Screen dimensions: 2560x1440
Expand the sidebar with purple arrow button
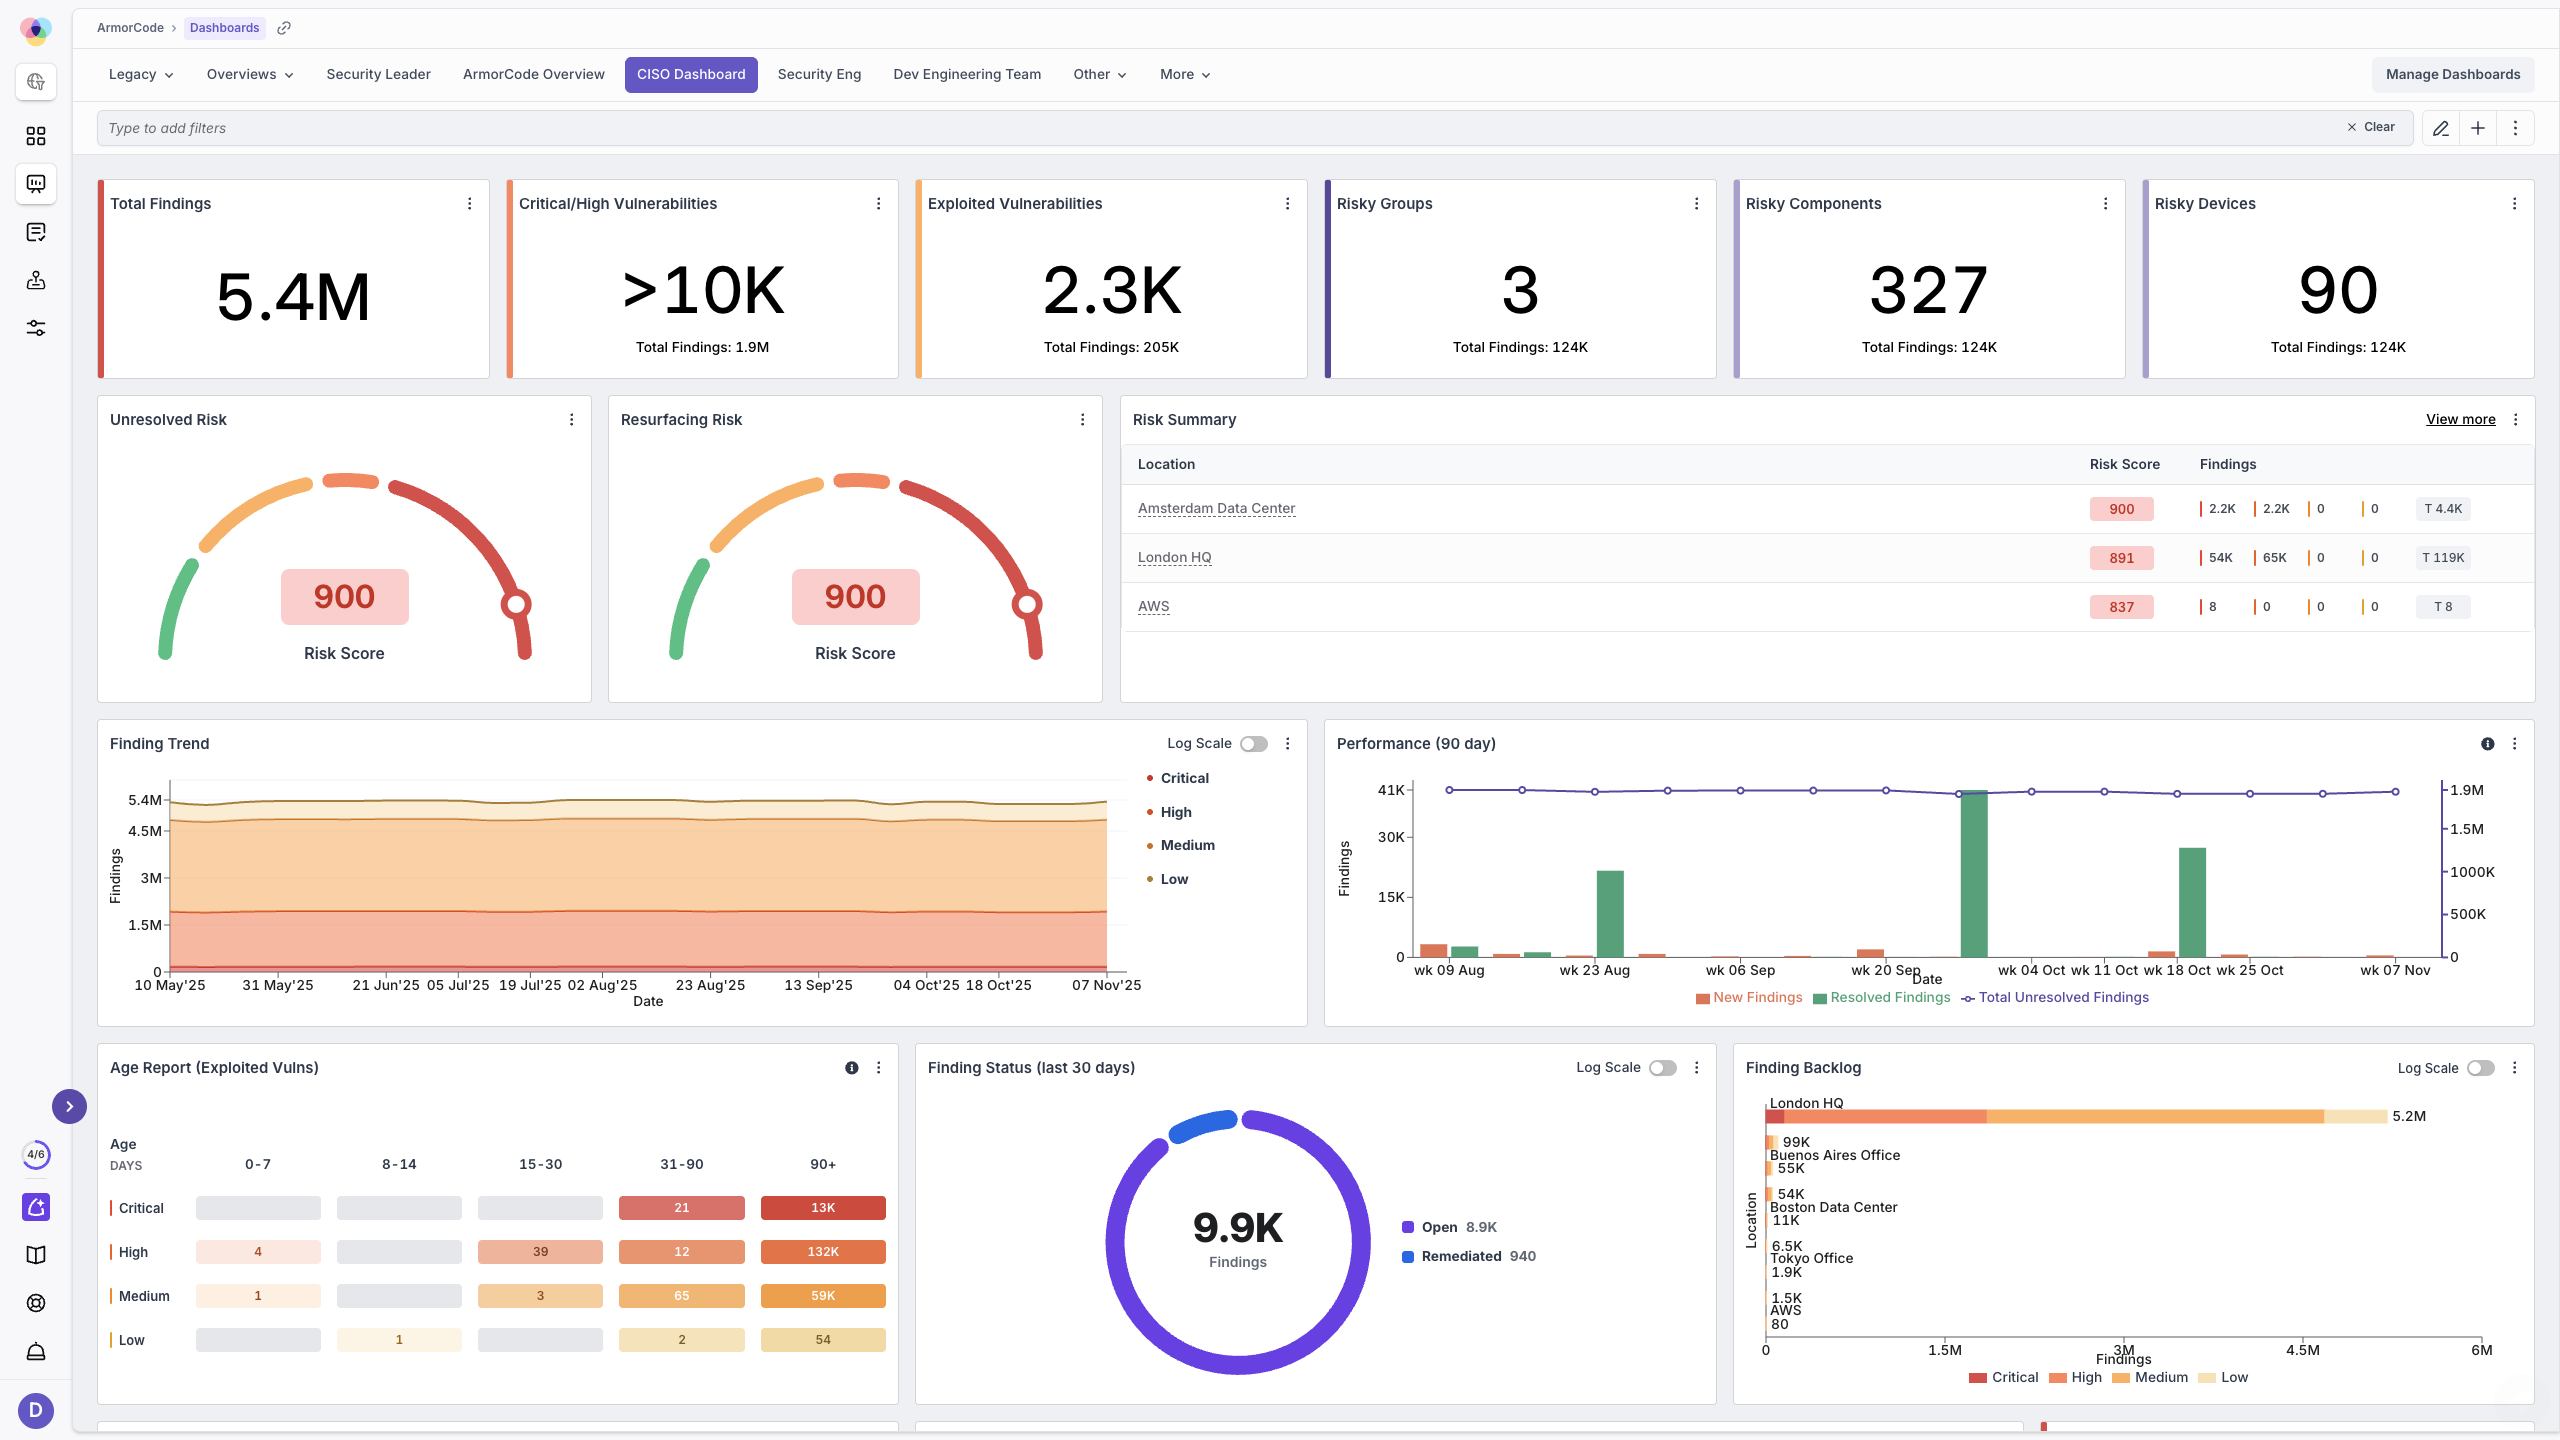69,1106
